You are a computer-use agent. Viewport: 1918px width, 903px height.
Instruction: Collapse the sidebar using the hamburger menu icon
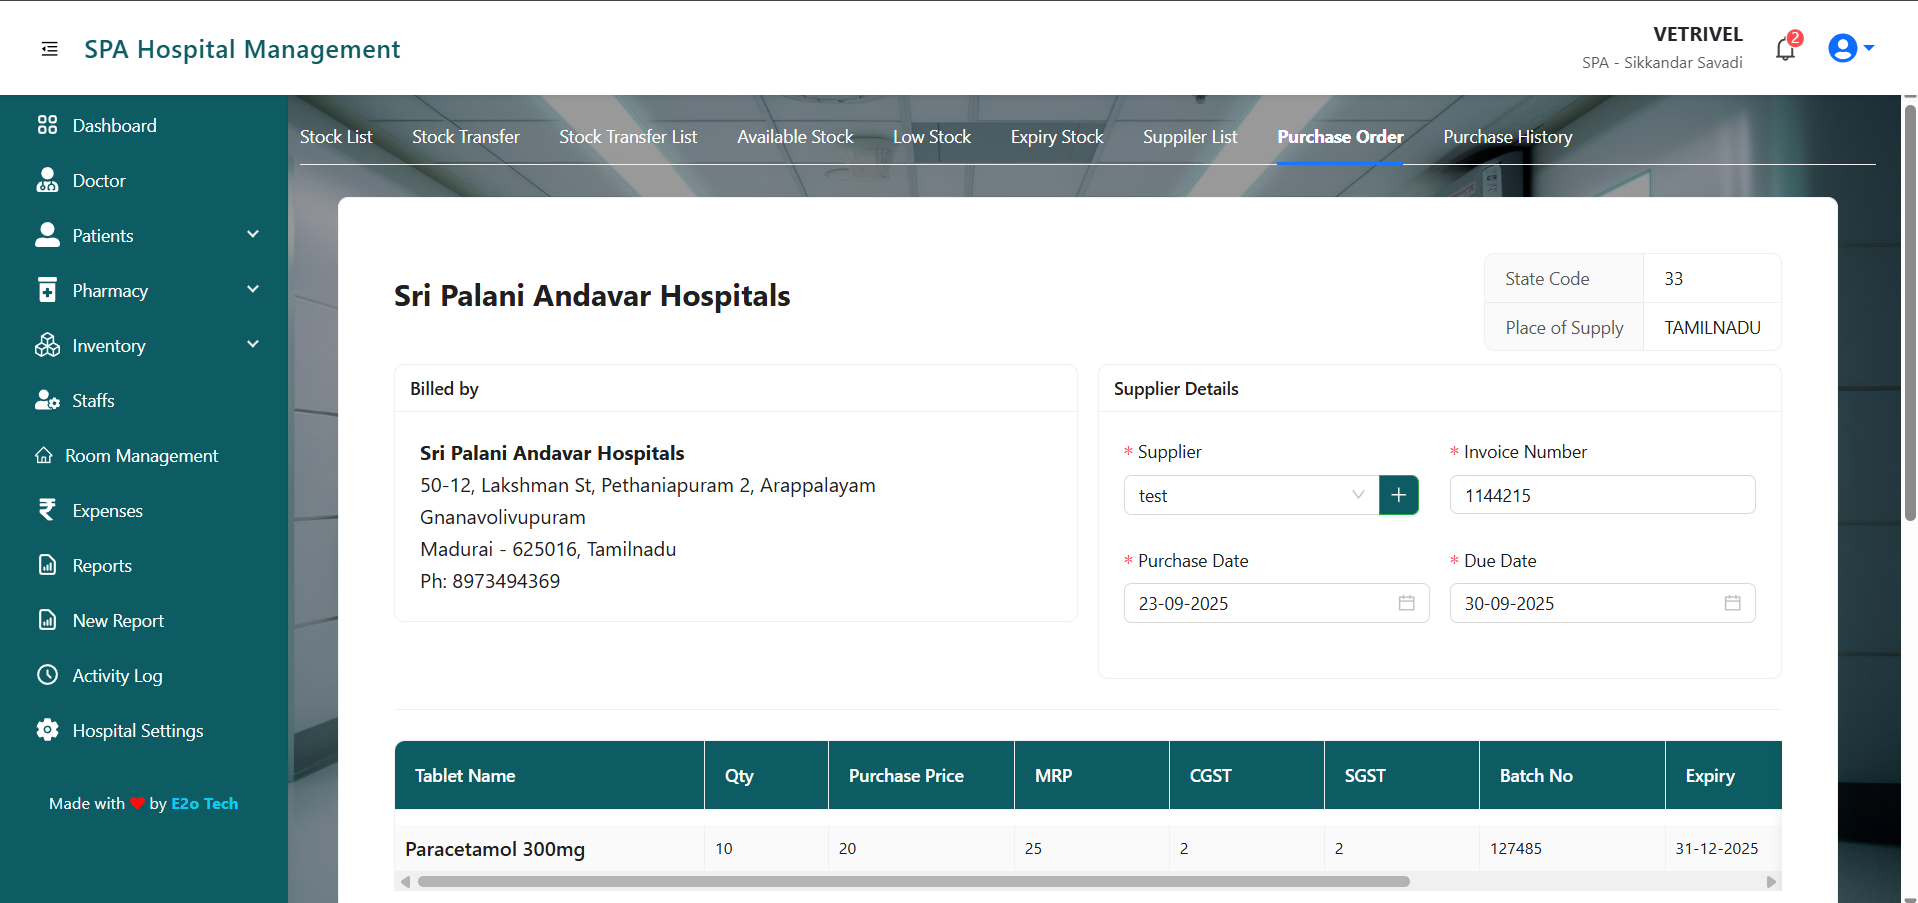point(49,49)
